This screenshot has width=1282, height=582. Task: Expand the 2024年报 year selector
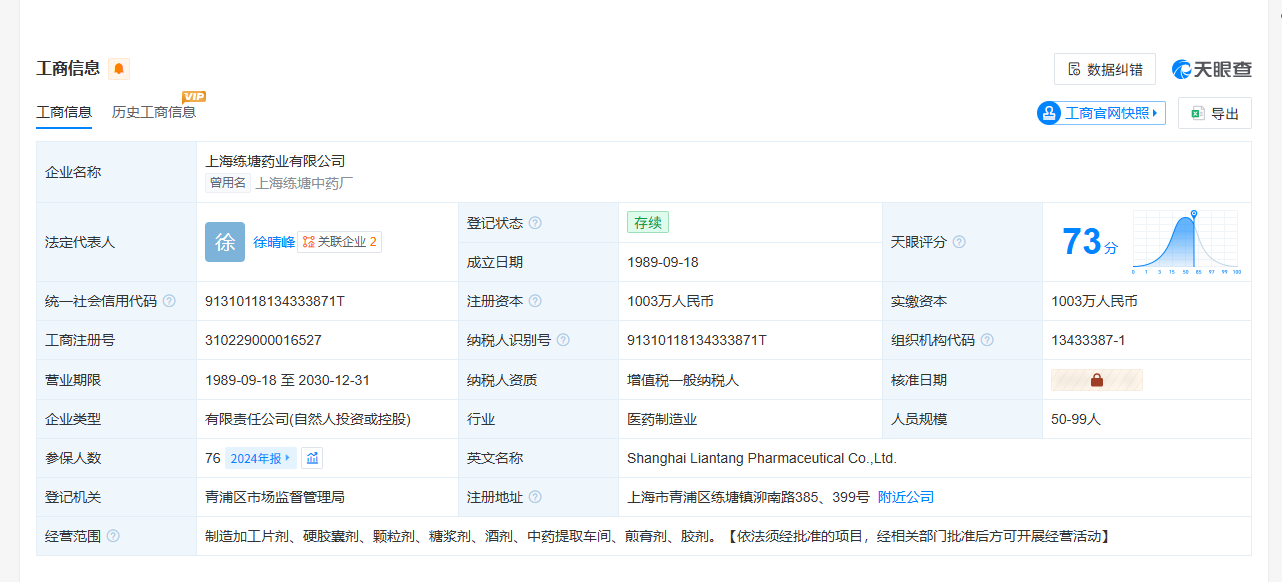coord(260,458)
